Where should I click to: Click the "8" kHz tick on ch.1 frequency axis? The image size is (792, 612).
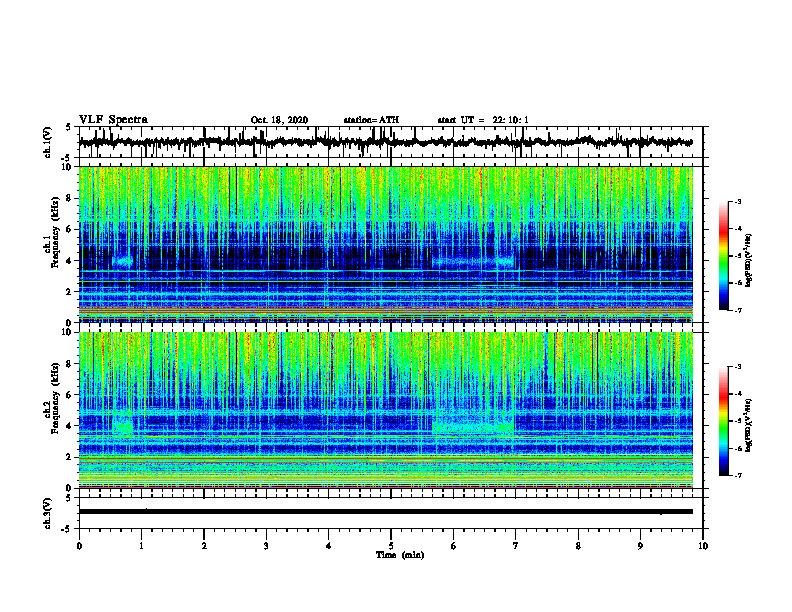coord(70,198)
